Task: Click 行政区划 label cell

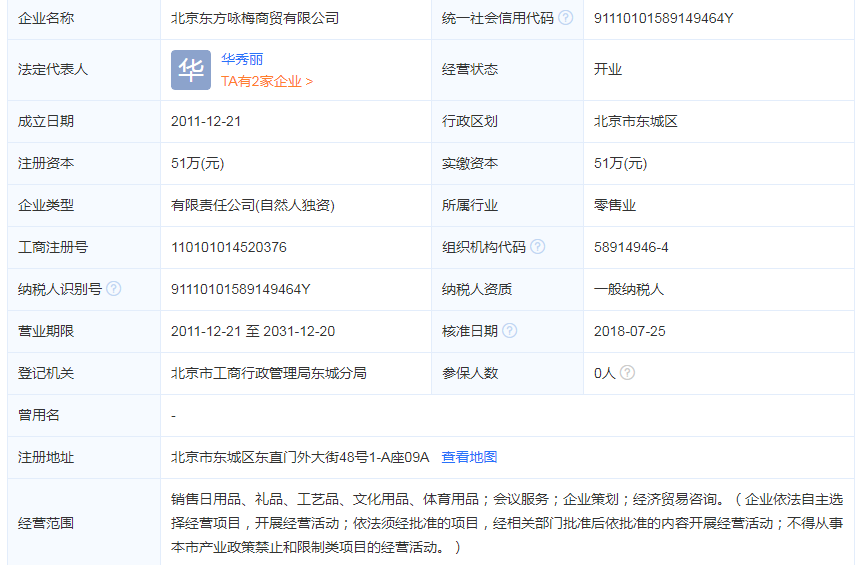Action: [507, 121]
